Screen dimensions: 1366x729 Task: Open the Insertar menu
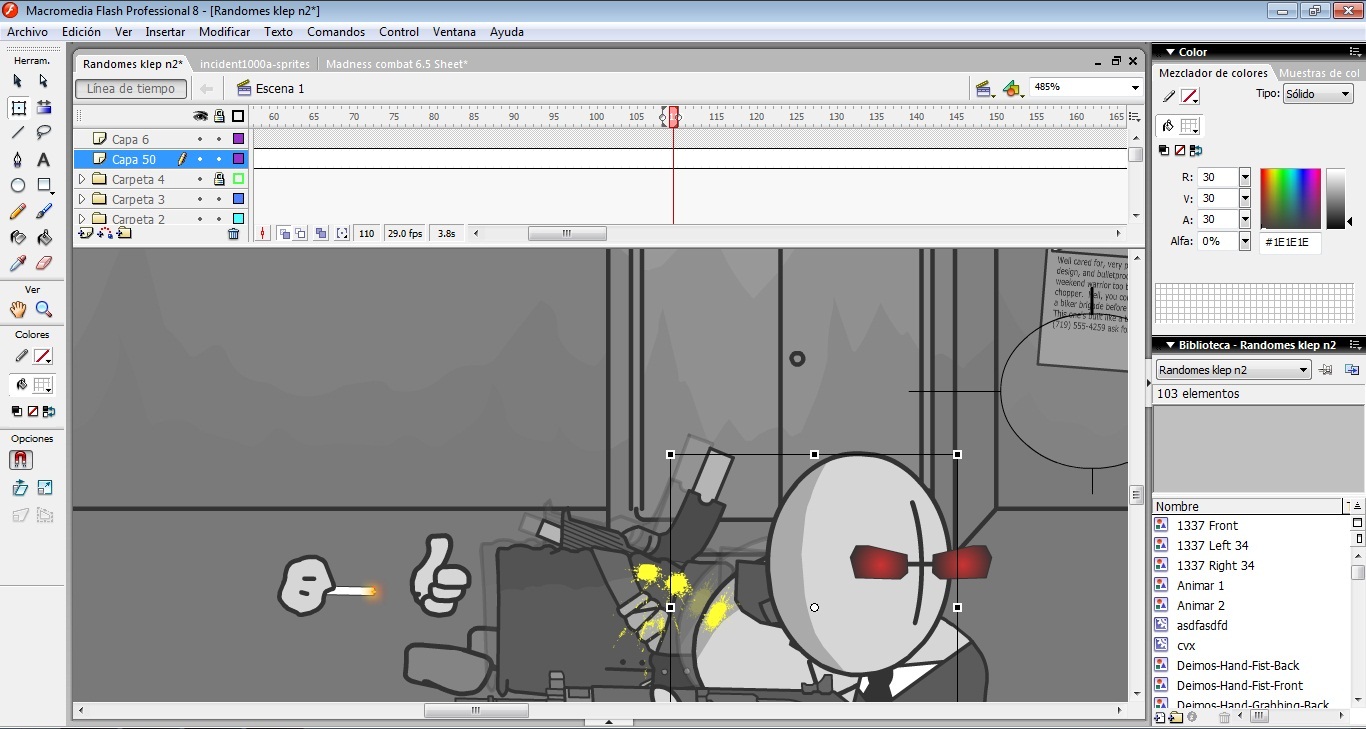coord(165,32)
